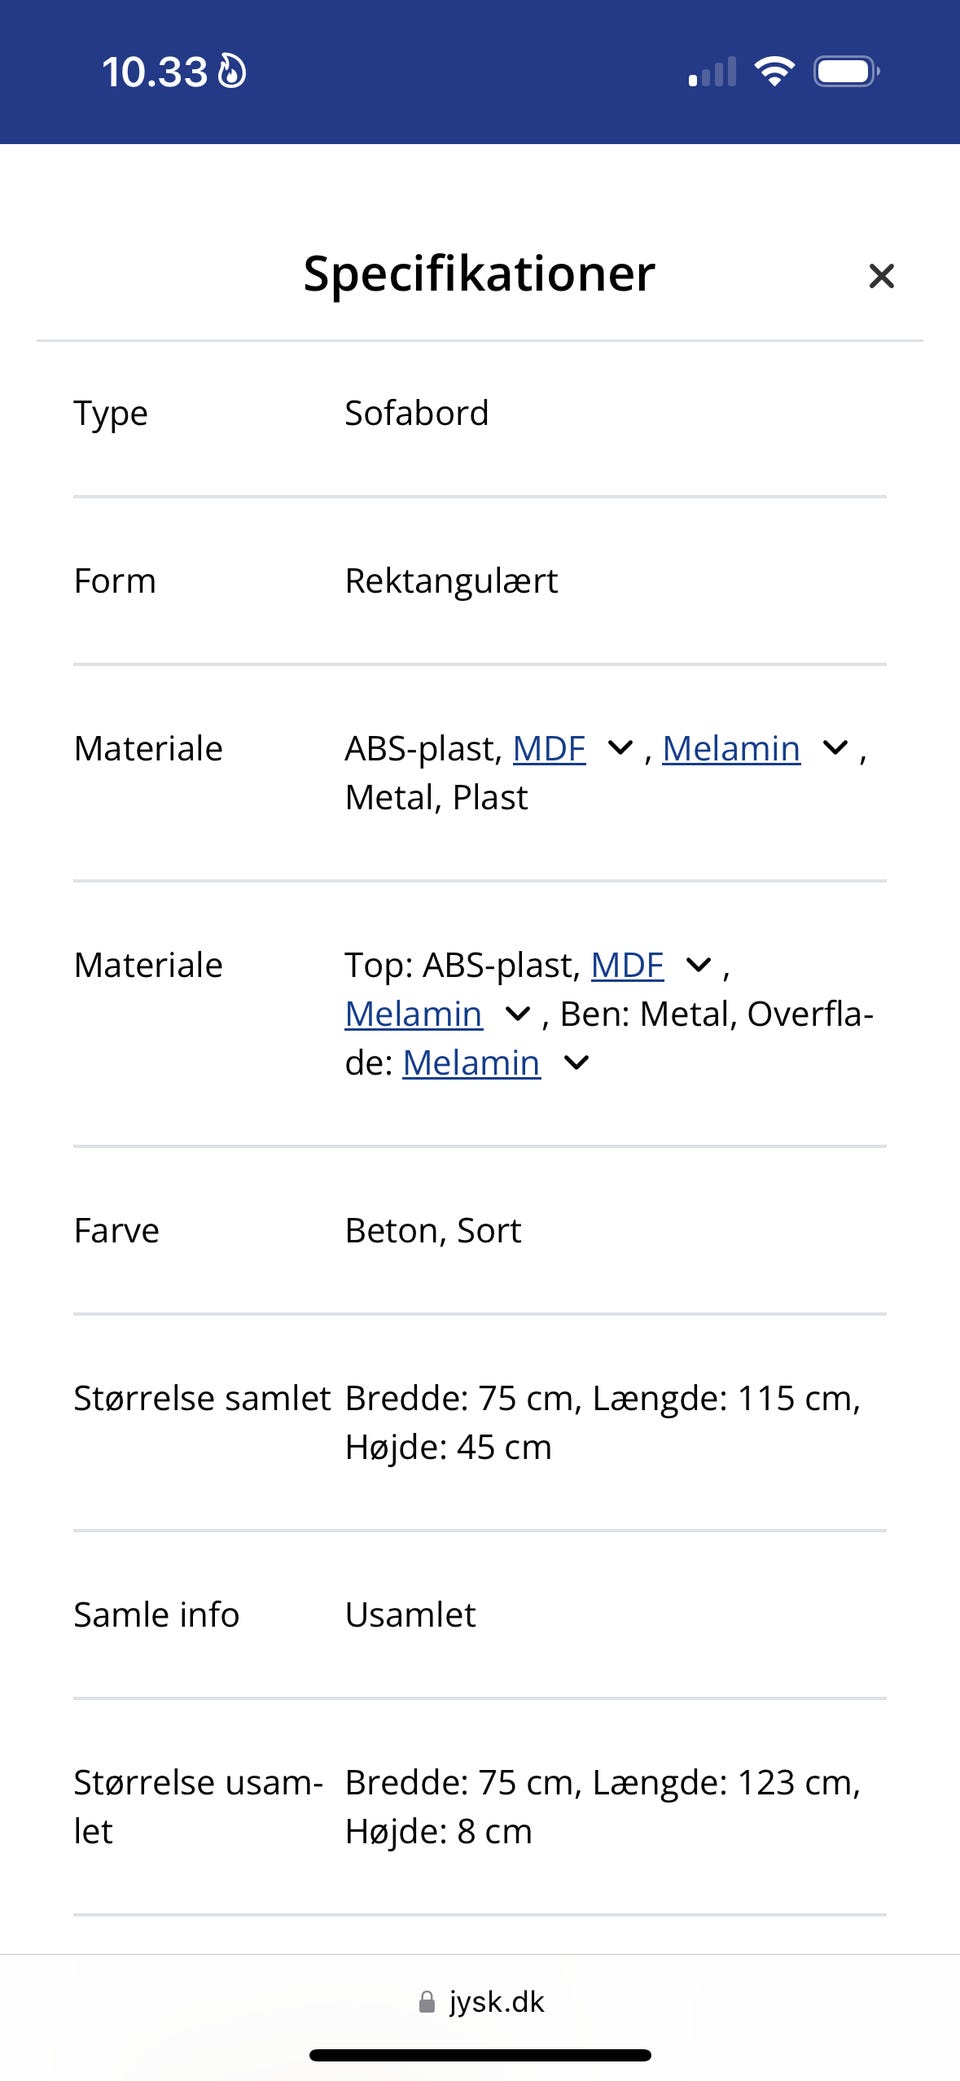Image resolution: width=960 pixels, height=2081 pixels.
Task: Select the Overflade Melamin hyperlink
Action: (x=470, y=1063)
